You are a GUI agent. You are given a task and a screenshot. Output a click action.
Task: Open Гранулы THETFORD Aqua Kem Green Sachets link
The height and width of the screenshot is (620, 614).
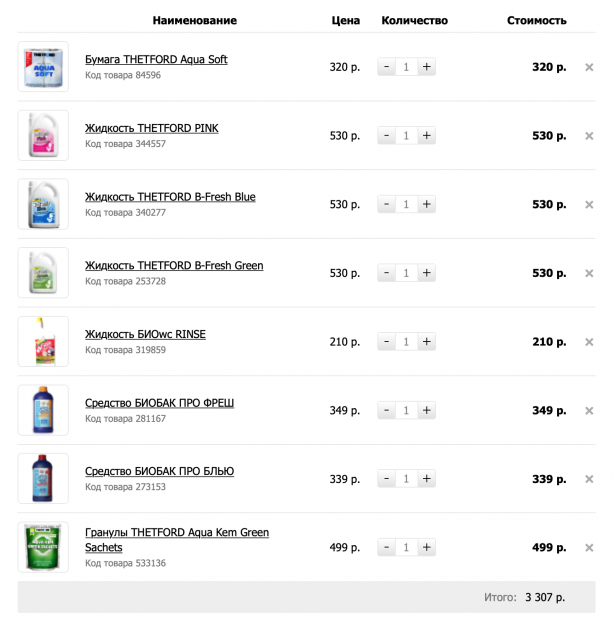(x=177, y=540)
